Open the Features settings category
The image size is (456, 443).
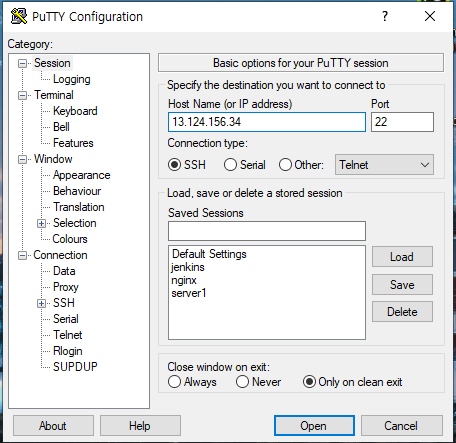[73, 143]
